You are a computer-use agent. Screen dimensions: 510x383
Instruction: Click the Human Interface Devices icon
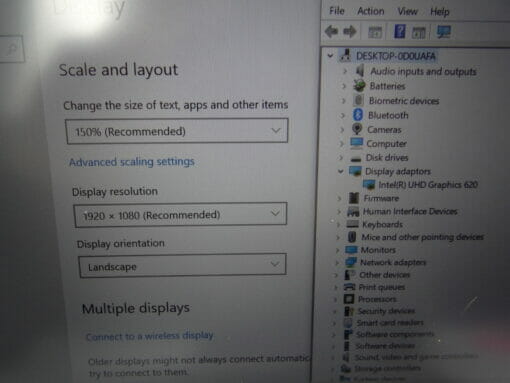353,211
